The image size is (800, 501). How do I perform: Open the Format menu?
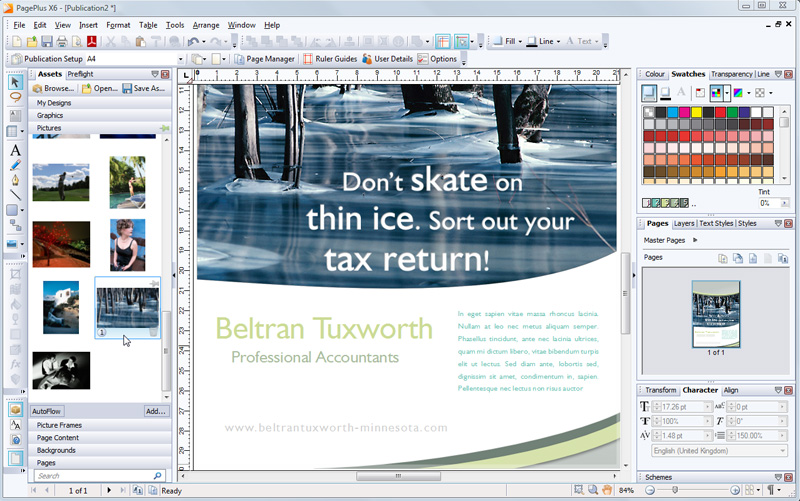point(118,25)
